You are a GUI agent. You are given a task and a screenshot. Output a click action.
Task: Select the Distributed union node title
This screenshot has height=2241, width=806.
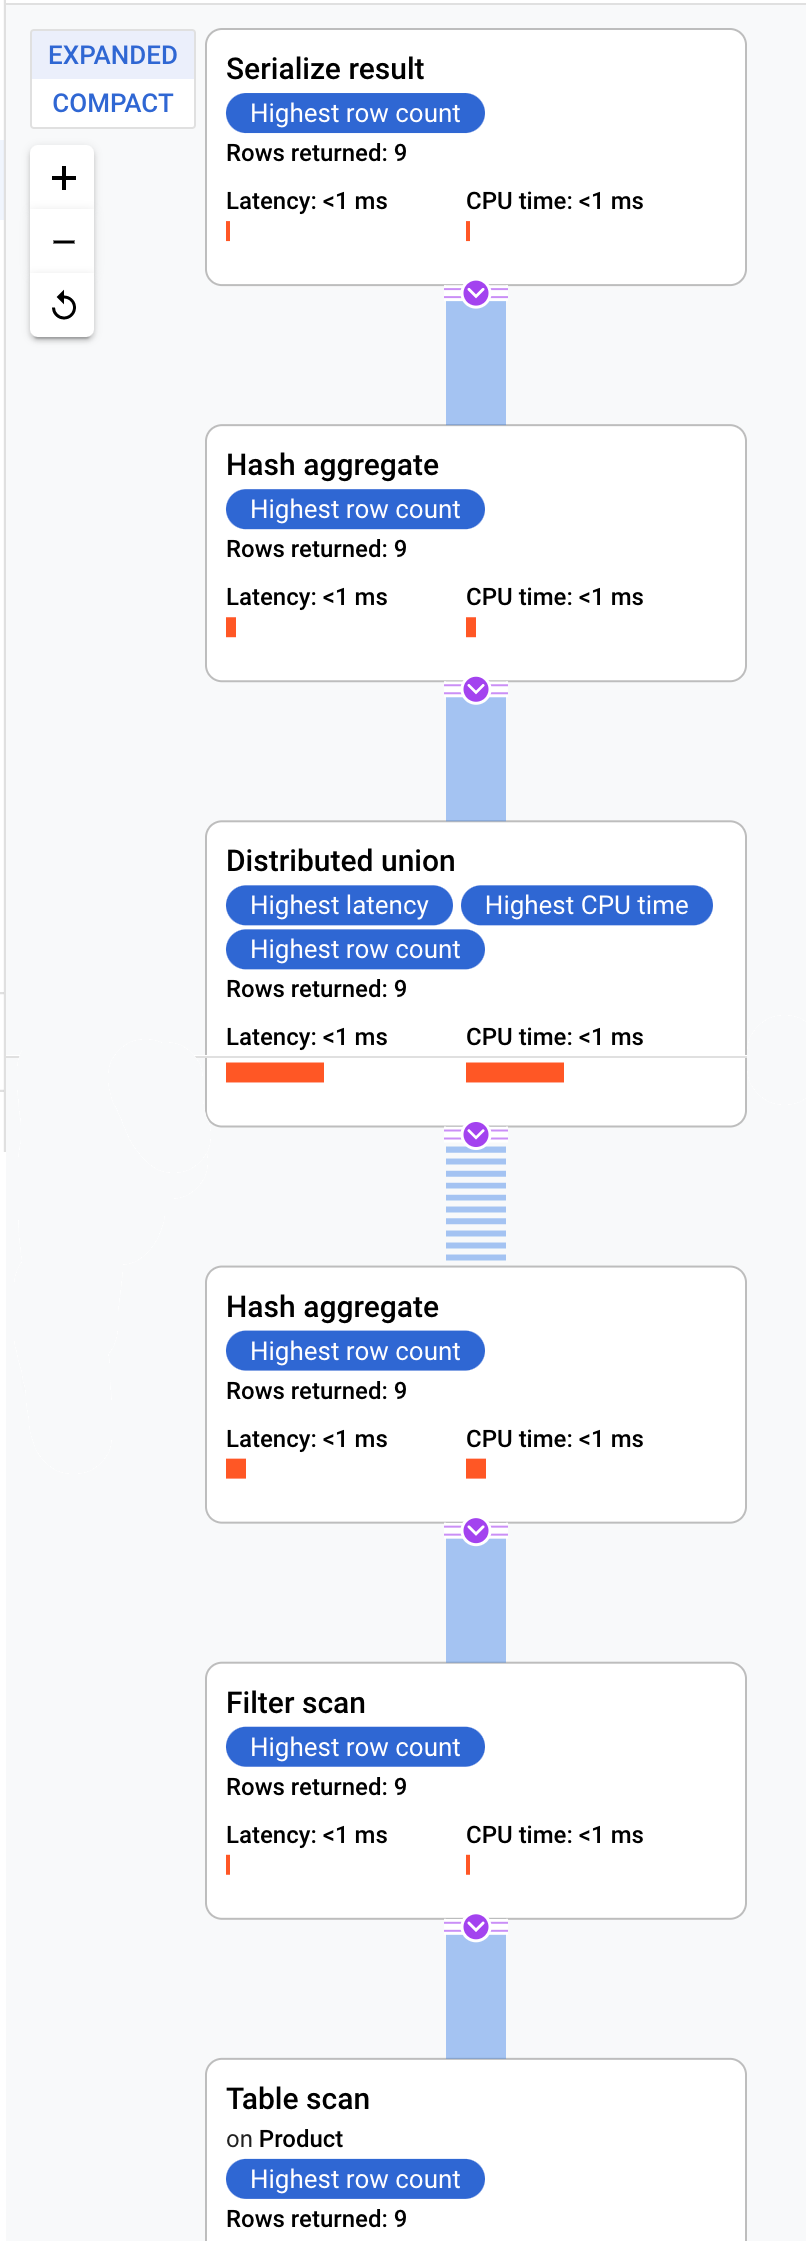point(340,861)
